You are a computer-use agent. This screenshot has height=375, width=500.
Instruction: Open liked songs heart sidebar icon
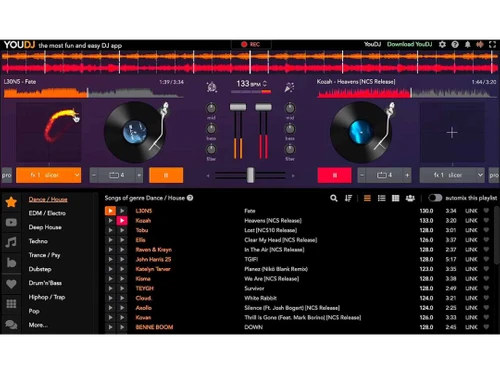pyautogui.click(x=11, y=284)
